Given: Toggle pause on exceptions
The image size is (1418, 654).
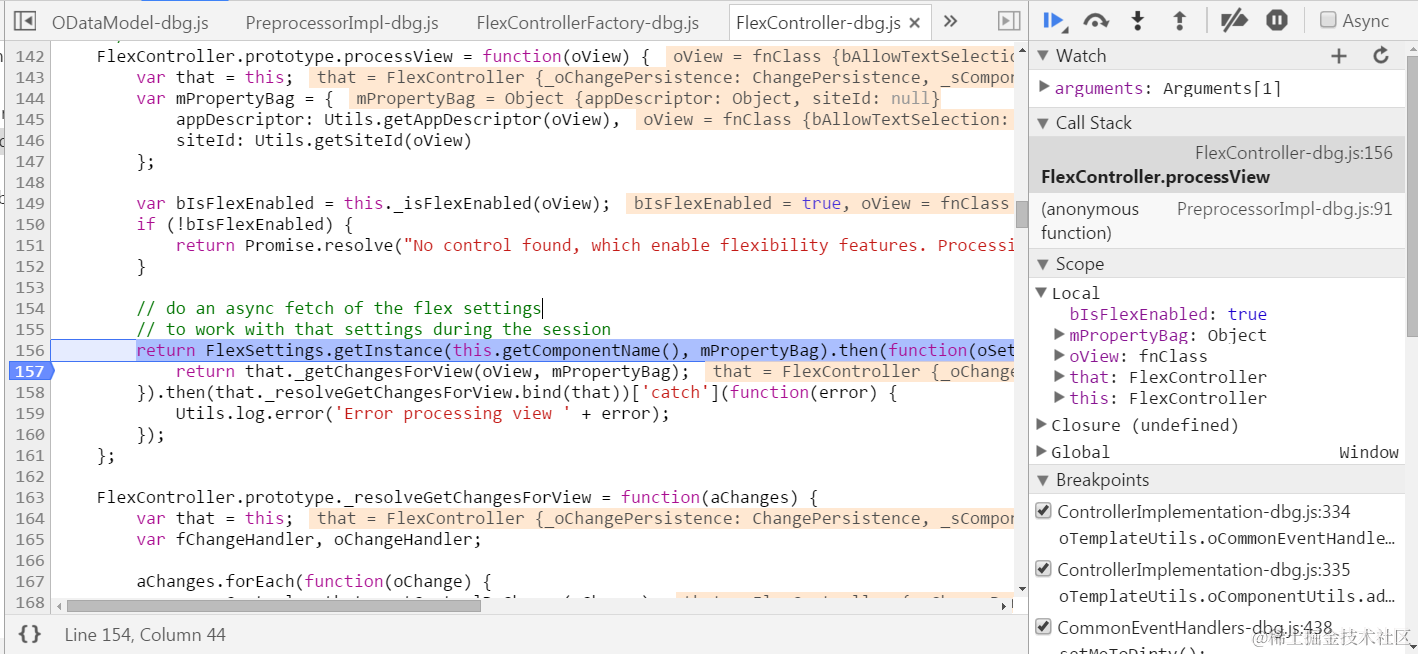Looking at the screenshot, I should tap(1277, 20).
